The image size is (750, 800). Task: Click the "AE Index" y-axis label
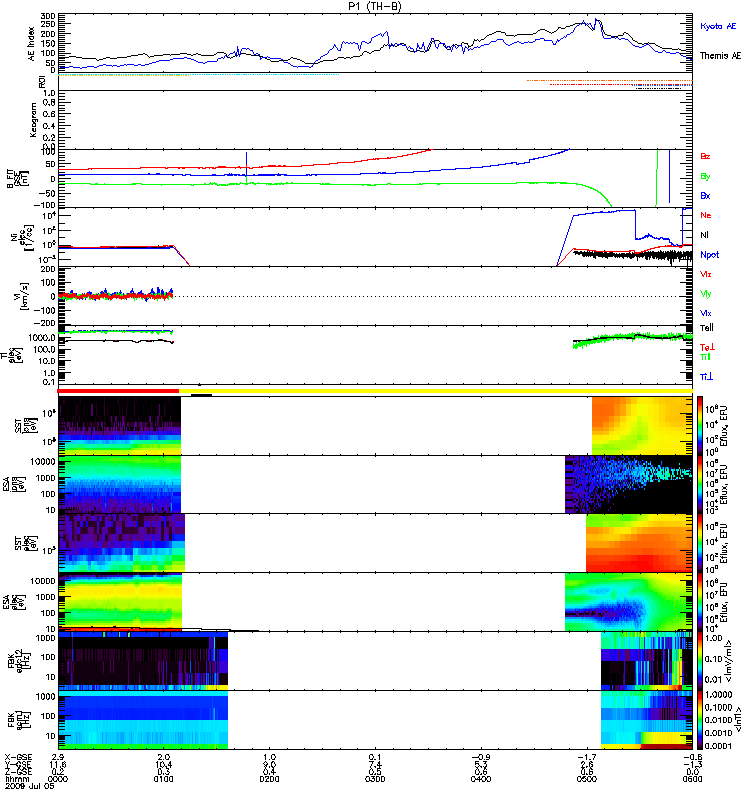32,43
